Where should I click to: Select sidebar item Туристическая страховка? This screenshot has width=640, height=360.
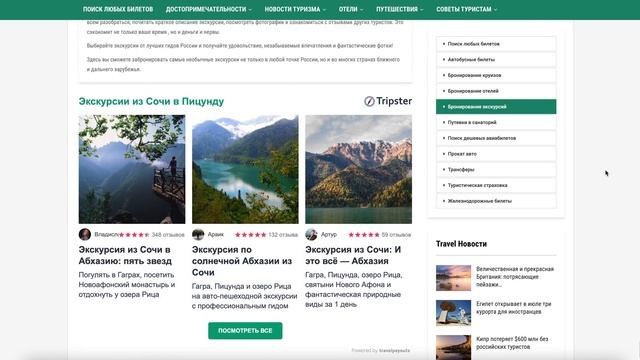[496, 185]
